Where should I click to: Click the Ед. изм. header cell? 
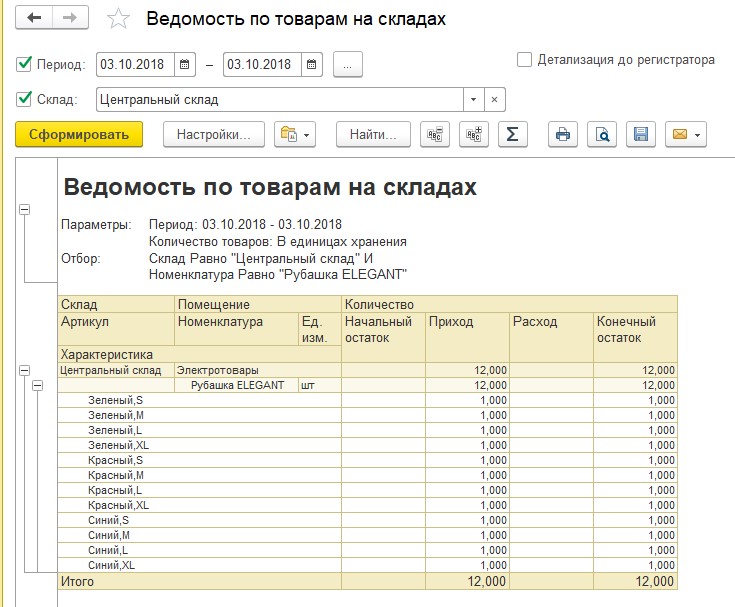click(320, 330)
